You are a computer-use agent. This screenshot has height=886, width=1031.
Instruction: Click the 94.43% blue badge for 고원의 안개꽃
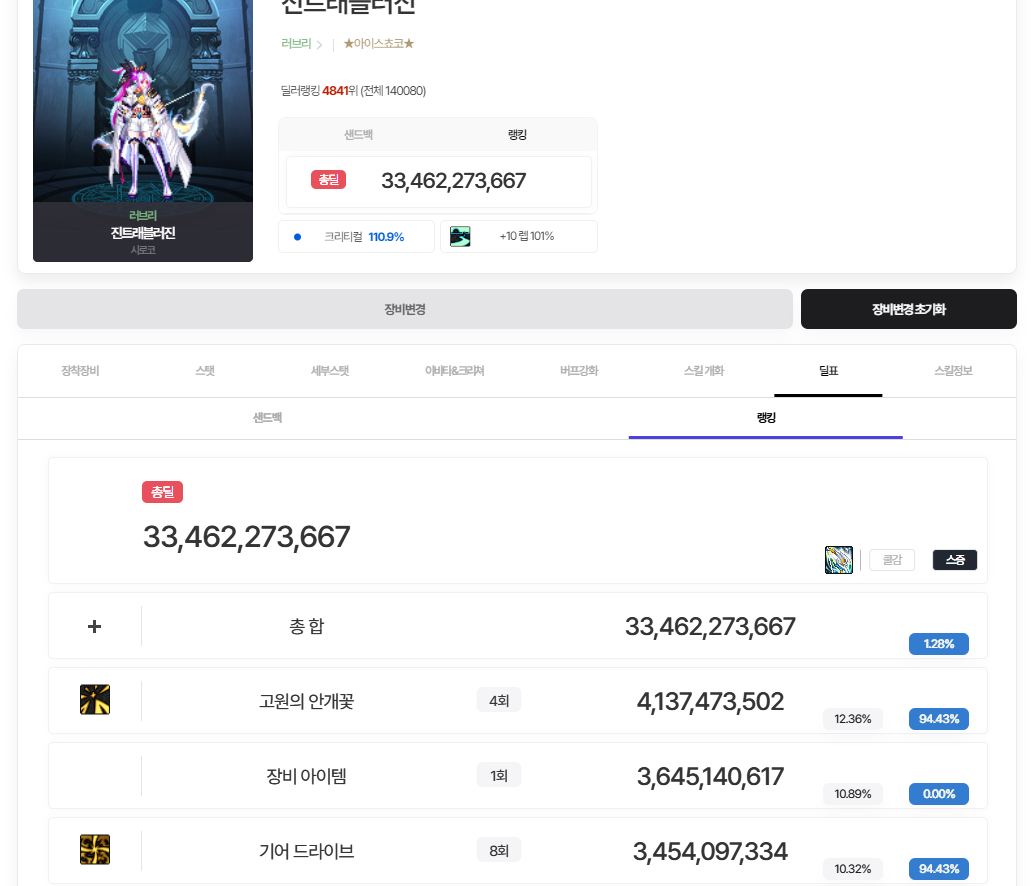938,719
